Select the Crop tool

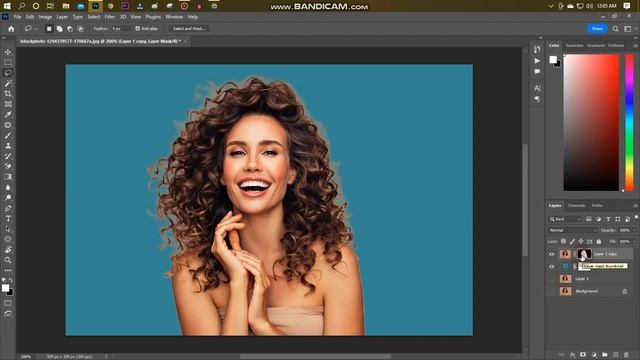(x=8, y=94)
